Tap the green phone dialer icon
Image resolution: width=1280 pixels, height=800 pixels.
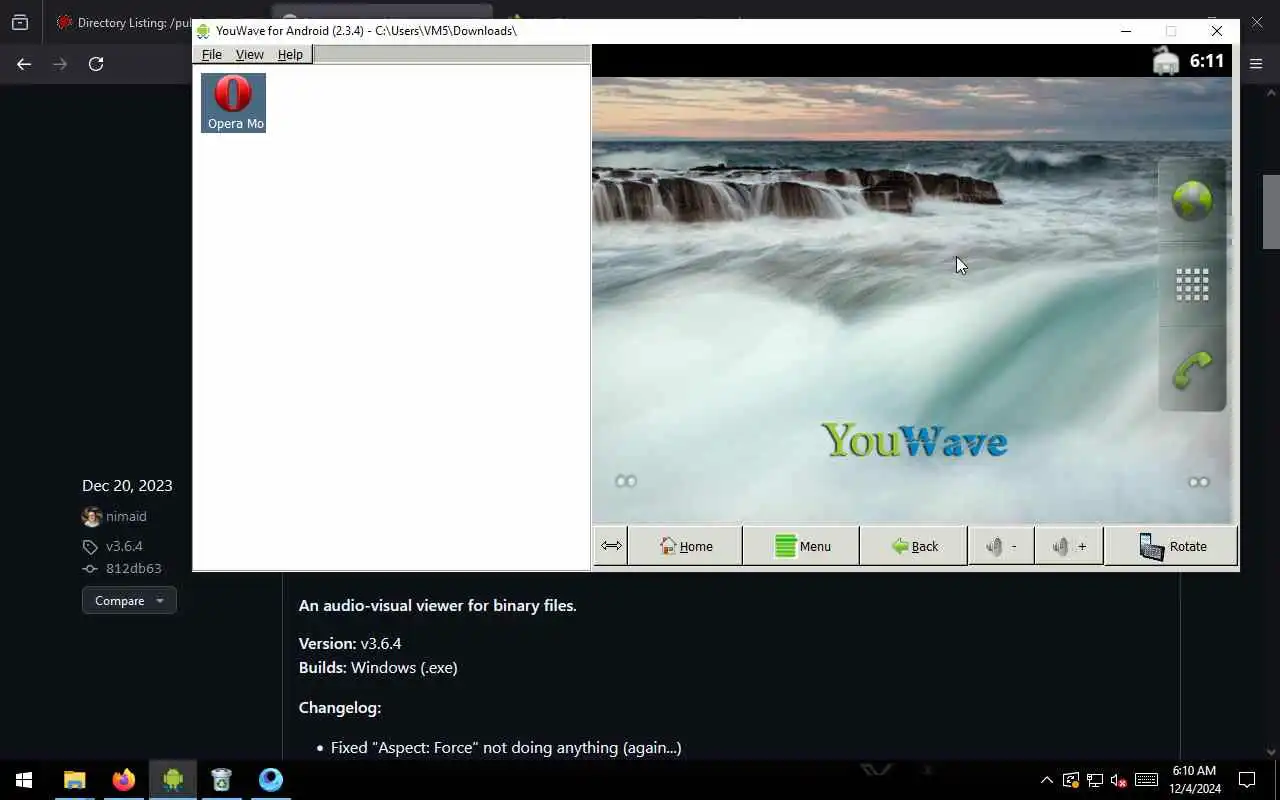(1192, 370)
